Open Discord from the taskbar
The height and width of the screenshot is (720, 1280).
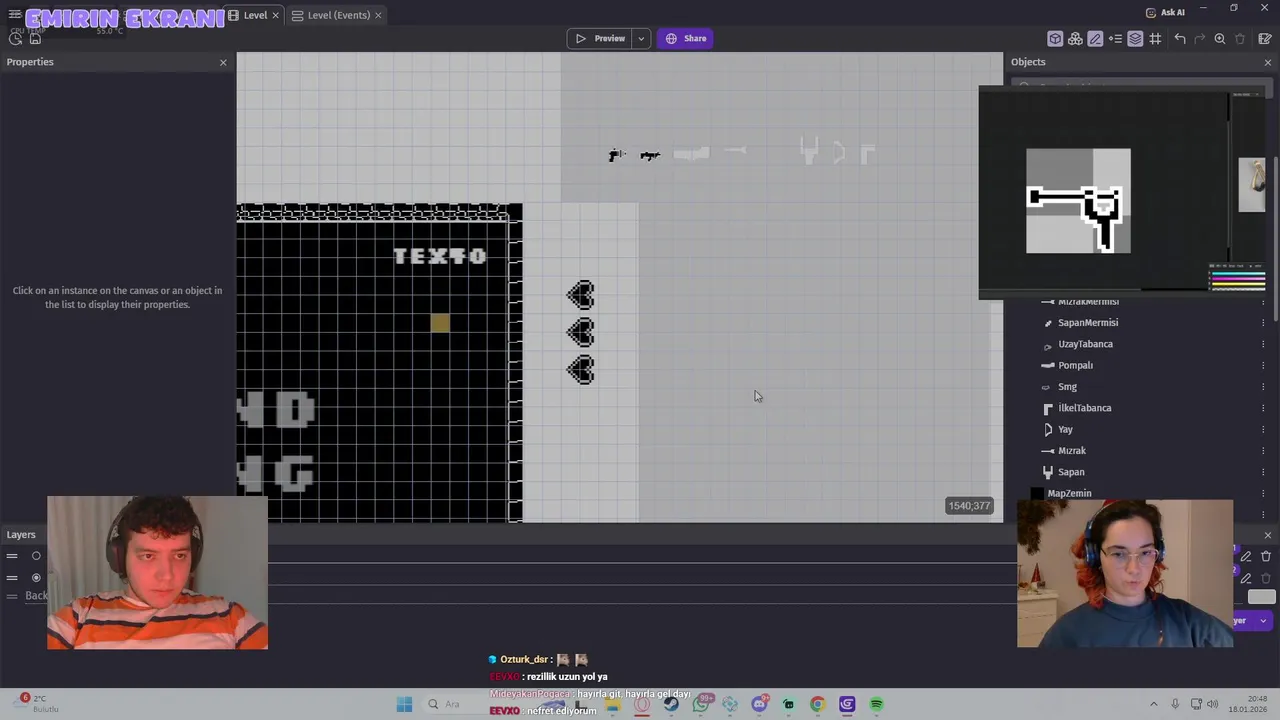click(759, 704)
